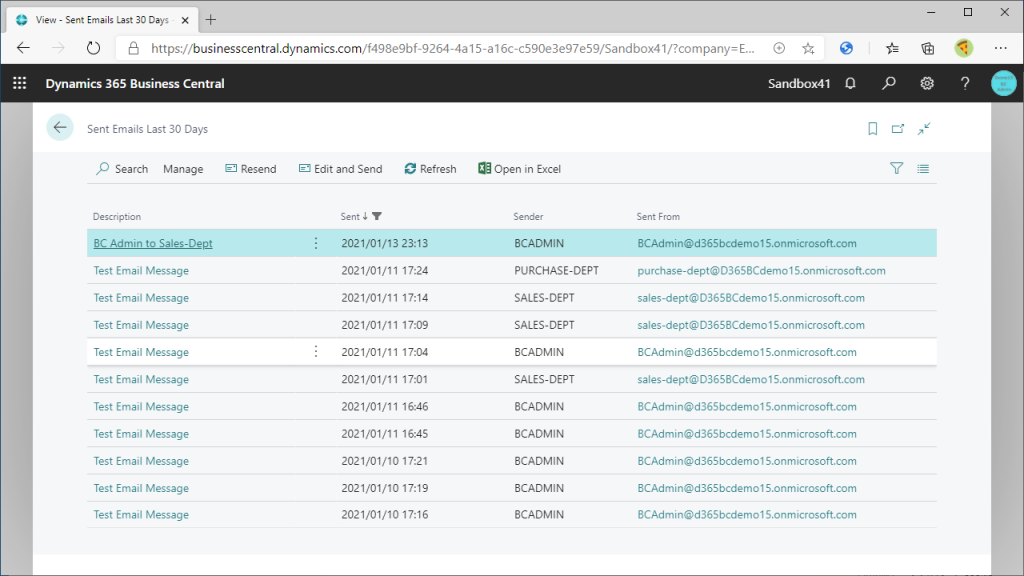Click the purchase-dept@D365BCdemo15 sender address

pyautogui.click(x=761, y=270)
